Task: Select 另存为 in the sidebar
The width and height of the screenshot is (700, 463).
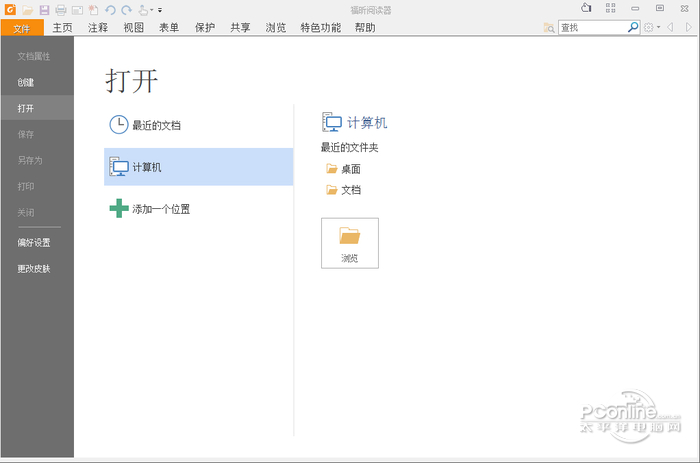Action: (x=38, y=160)
